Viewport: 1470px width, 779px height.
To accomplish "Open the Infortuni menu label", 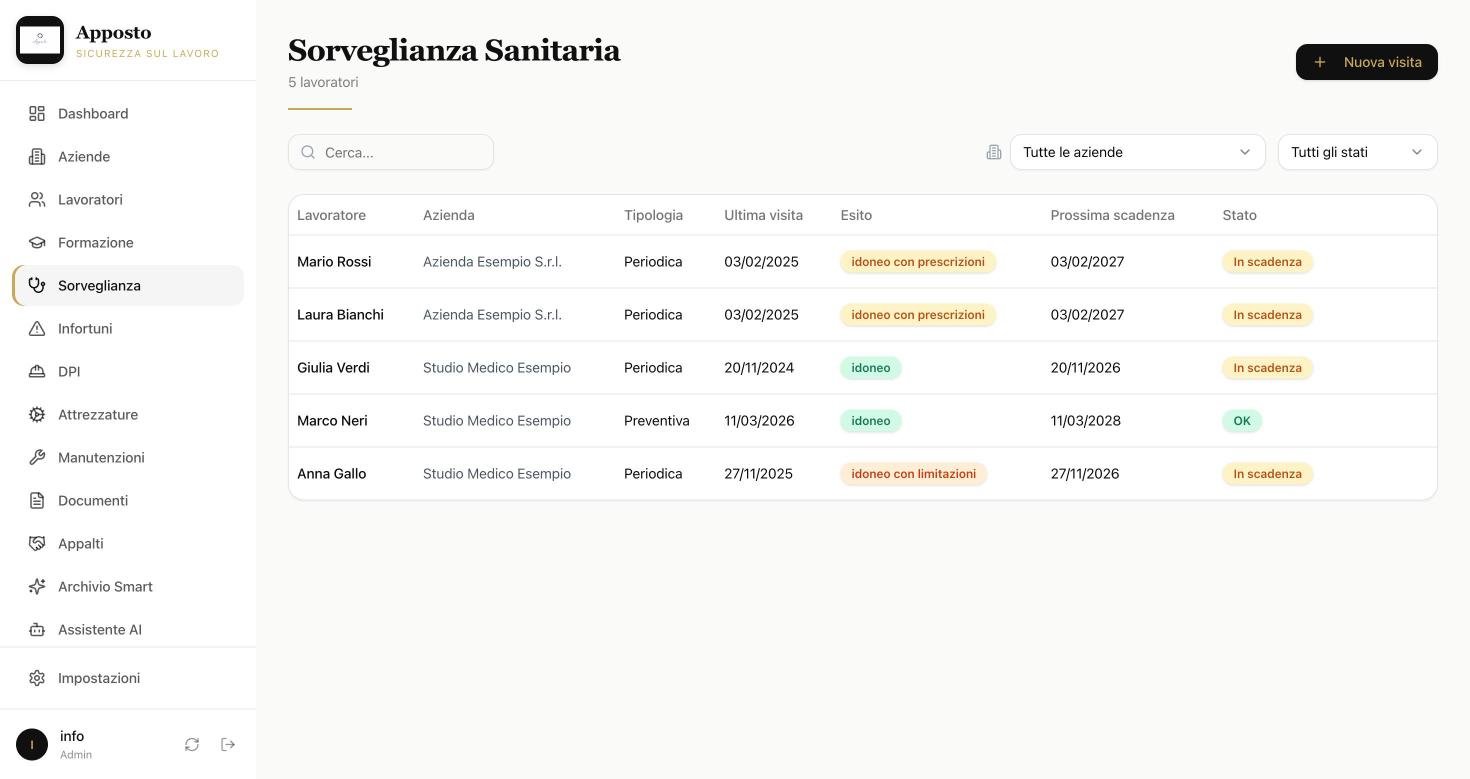I will pos(85,329).
